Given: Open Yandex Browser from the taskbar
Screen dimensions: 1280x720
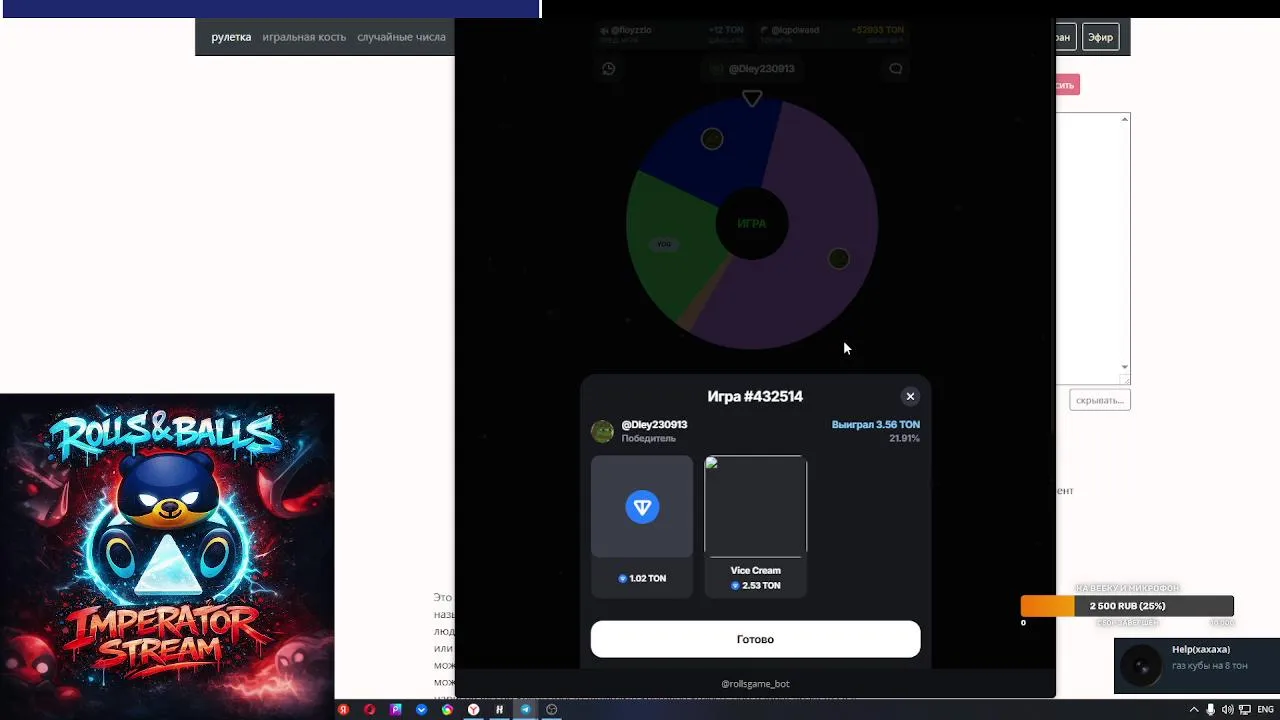Looking at the screenshot, I should tap(473, 709).
